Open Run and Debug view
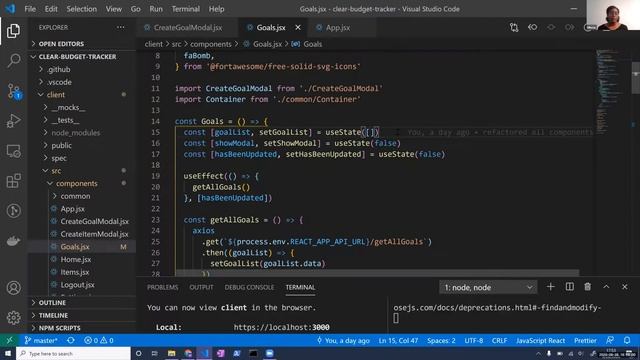640x360 pixels. [13, 121]
